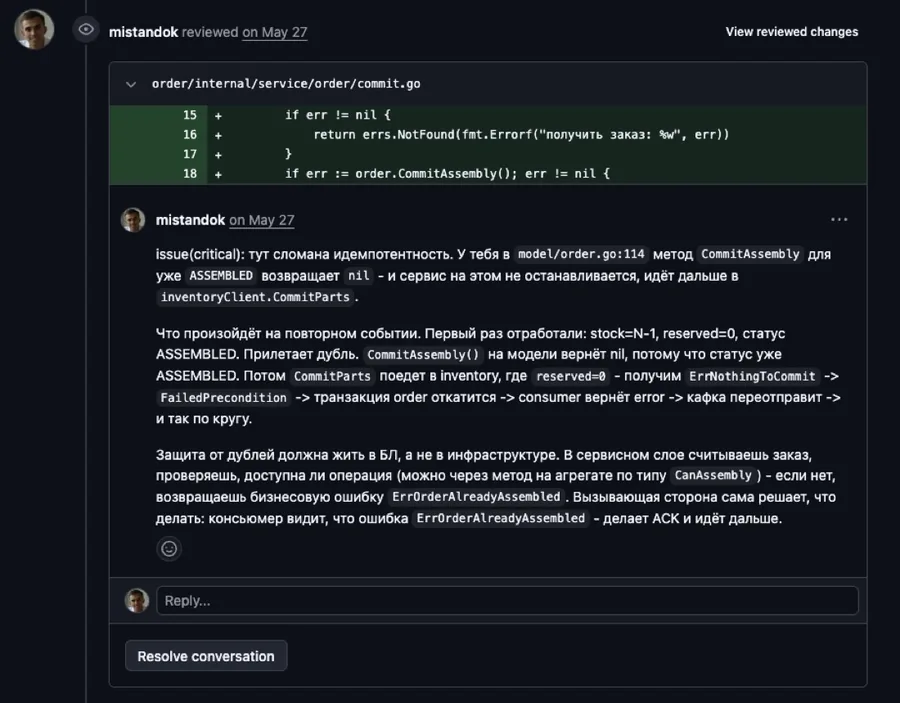Open mistandok's large profile avatar

click(34, 29)
